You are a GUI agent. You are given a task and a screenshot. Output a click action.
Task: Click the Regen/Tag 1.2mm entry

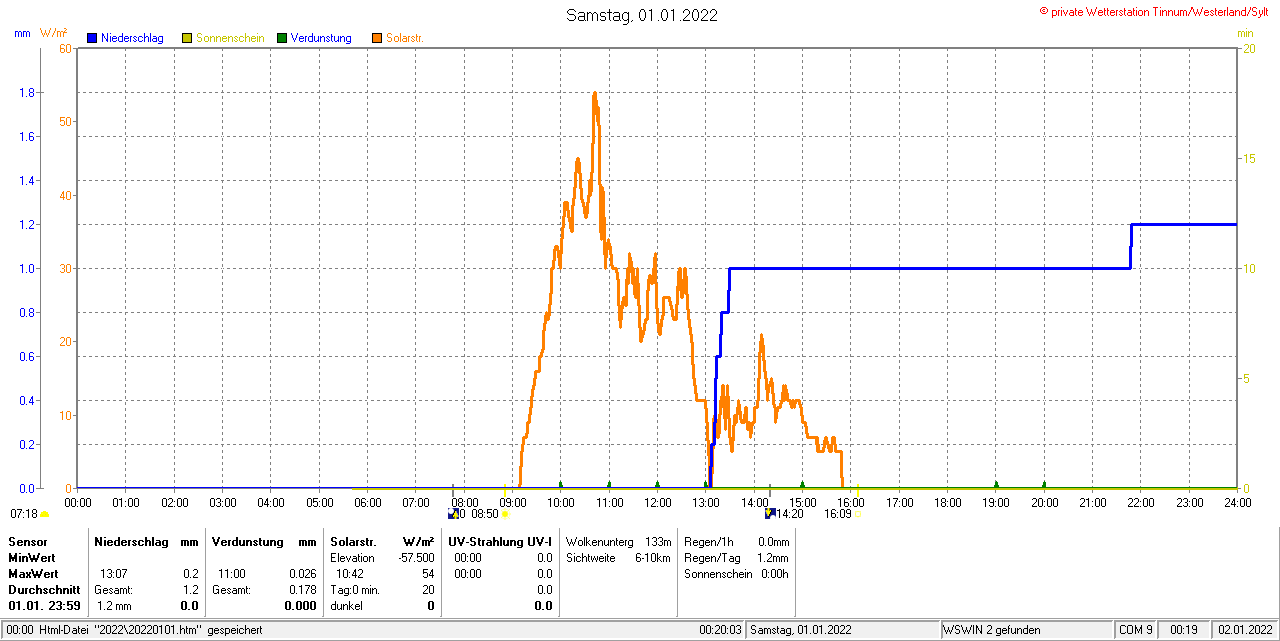(736, 557)
